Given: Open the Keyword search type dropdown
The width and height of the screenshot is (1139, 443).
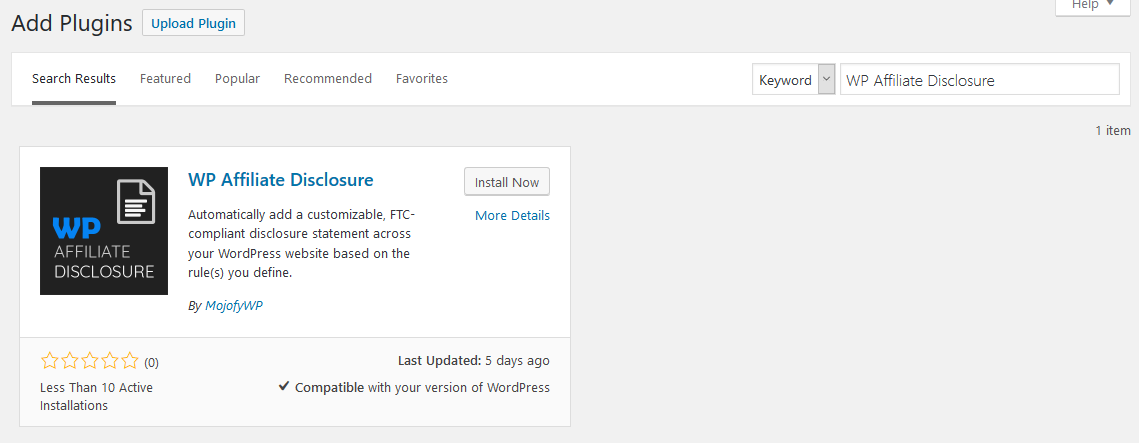Looking at the screenshot, I should tap(793, 79).
